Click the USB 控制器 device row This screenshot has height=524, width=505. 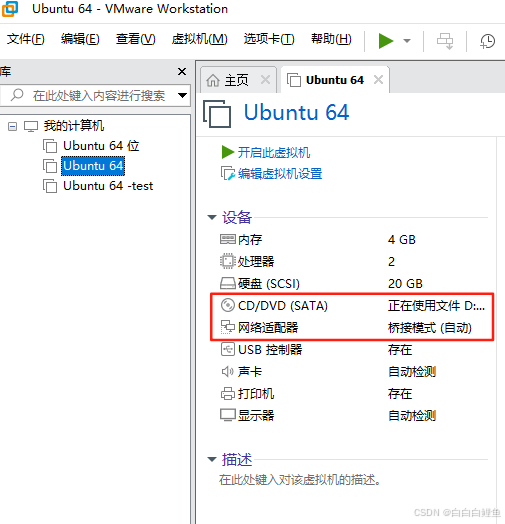(x=353, y=350)
